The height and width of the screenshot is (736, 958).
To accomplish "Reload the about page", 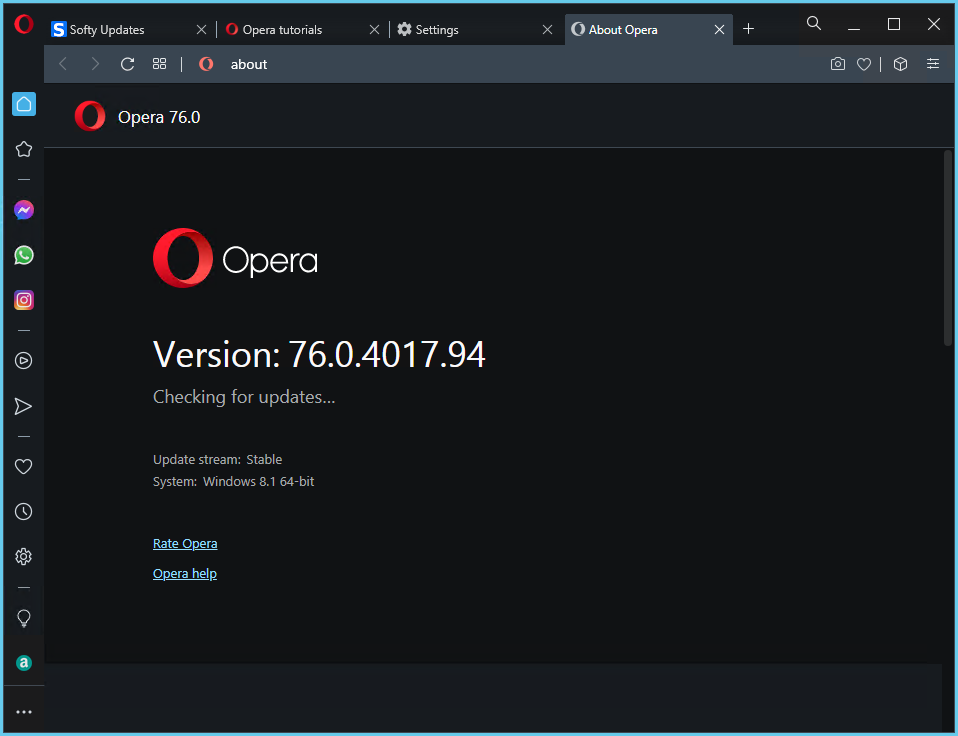I will click(x=127, y=64).
